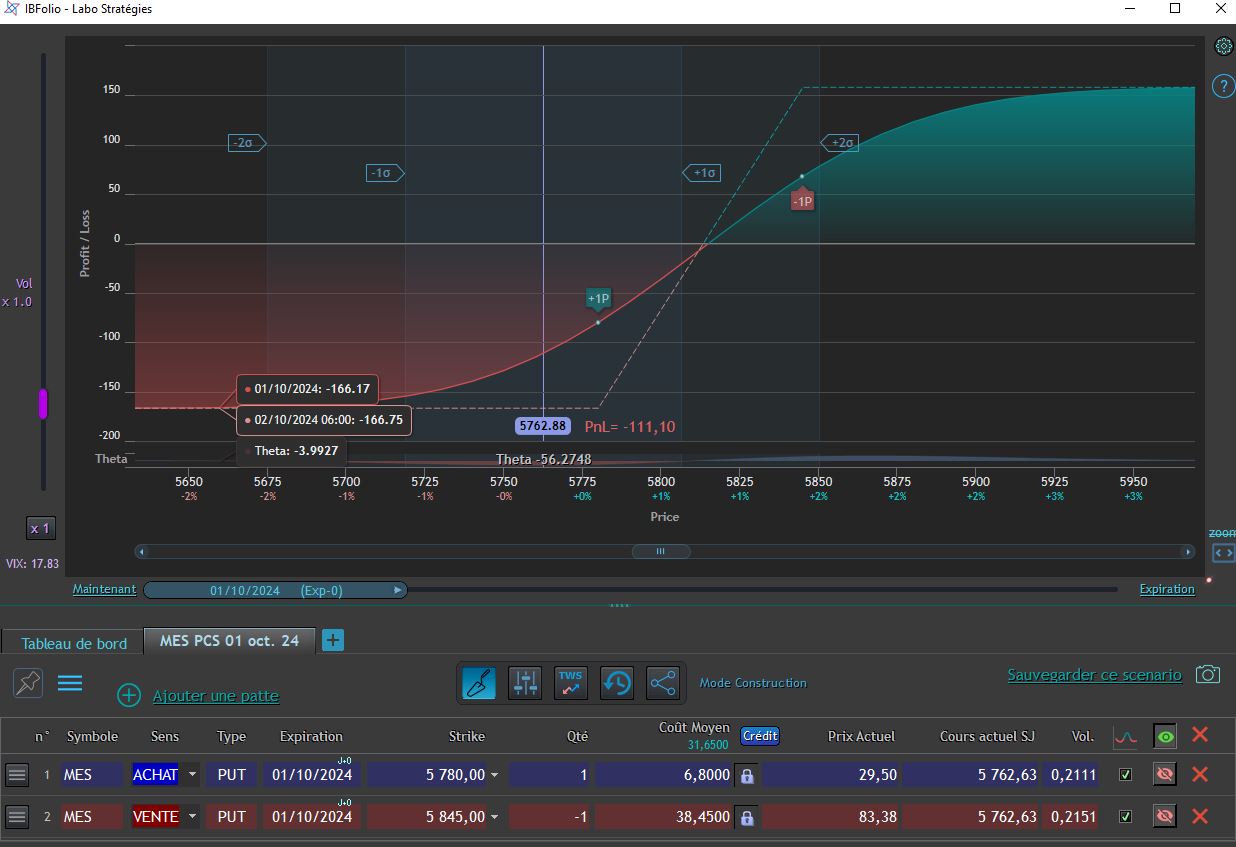
Task: Pin the strategy with pushpin icon
Action: 28,683
